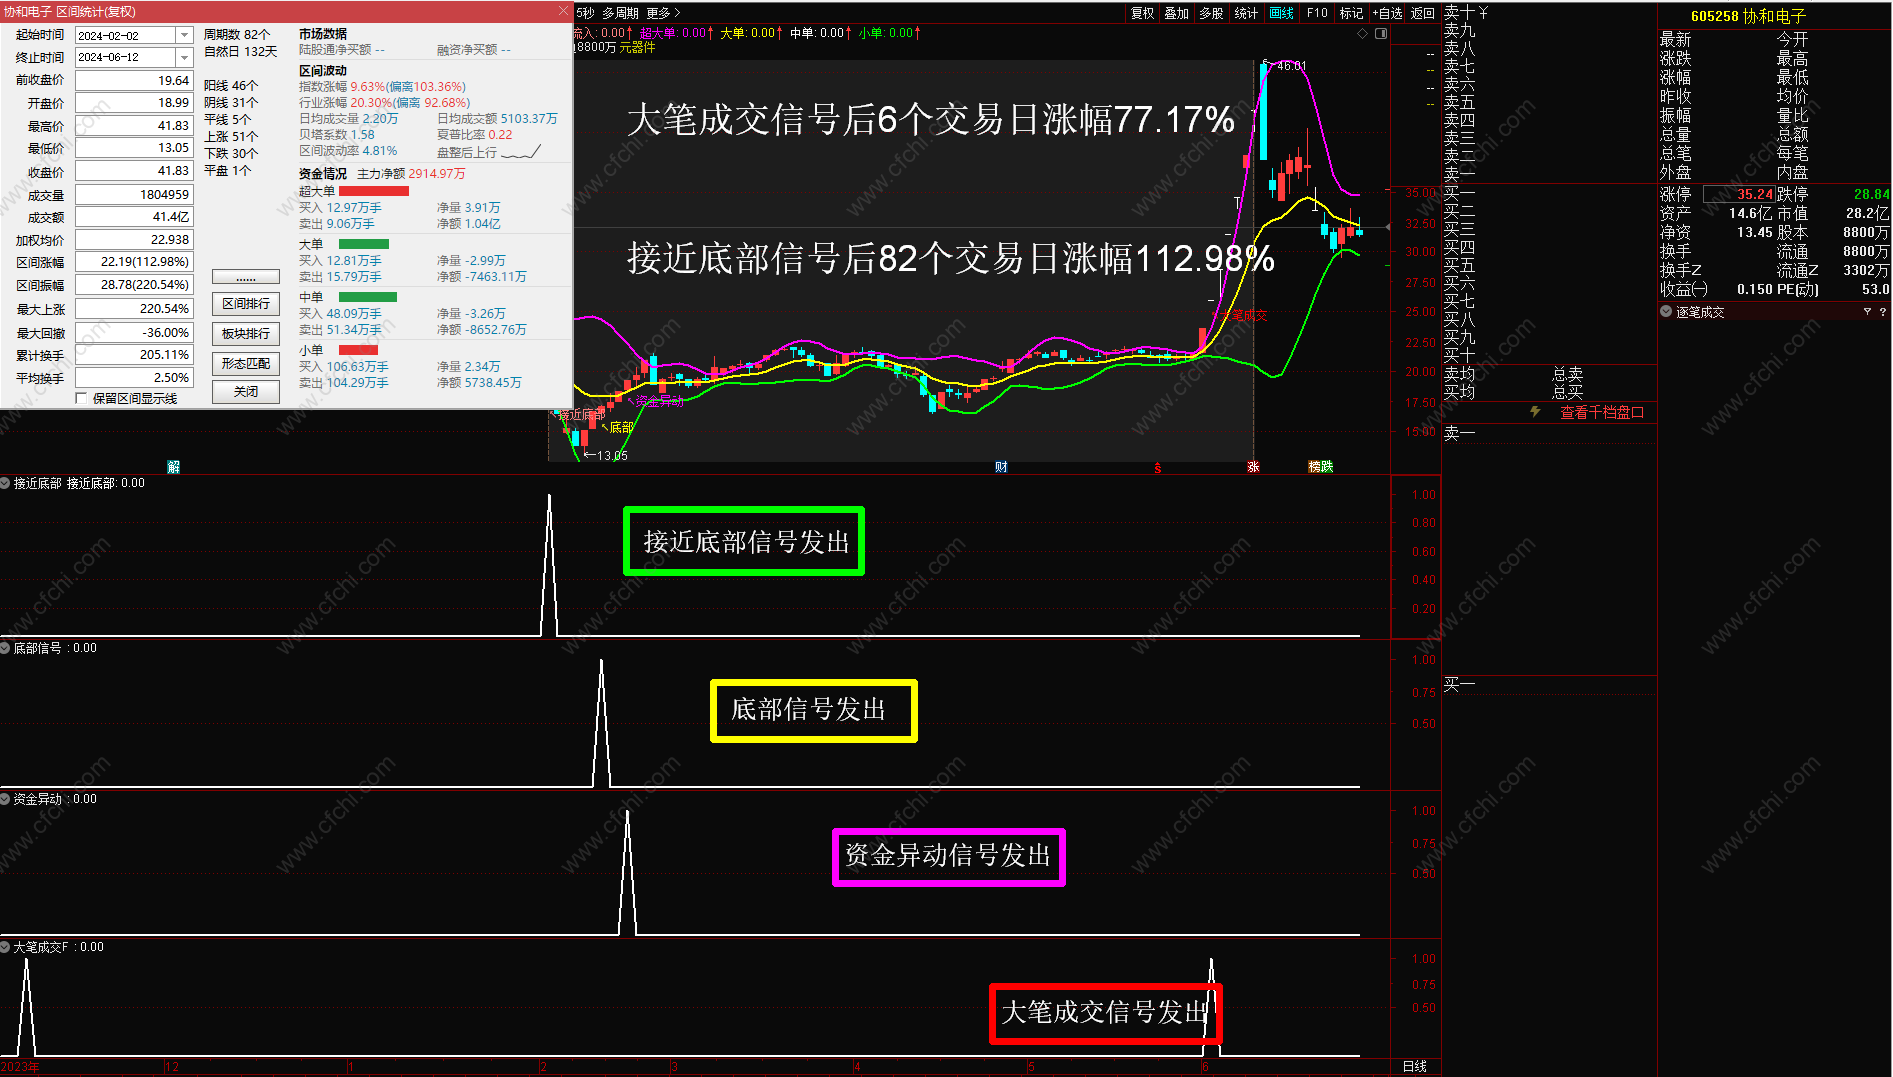Click the 市值 value 28.2亿
Image resolution: width=1893 pixels, height=1077 pixels.
(1867, 213)
